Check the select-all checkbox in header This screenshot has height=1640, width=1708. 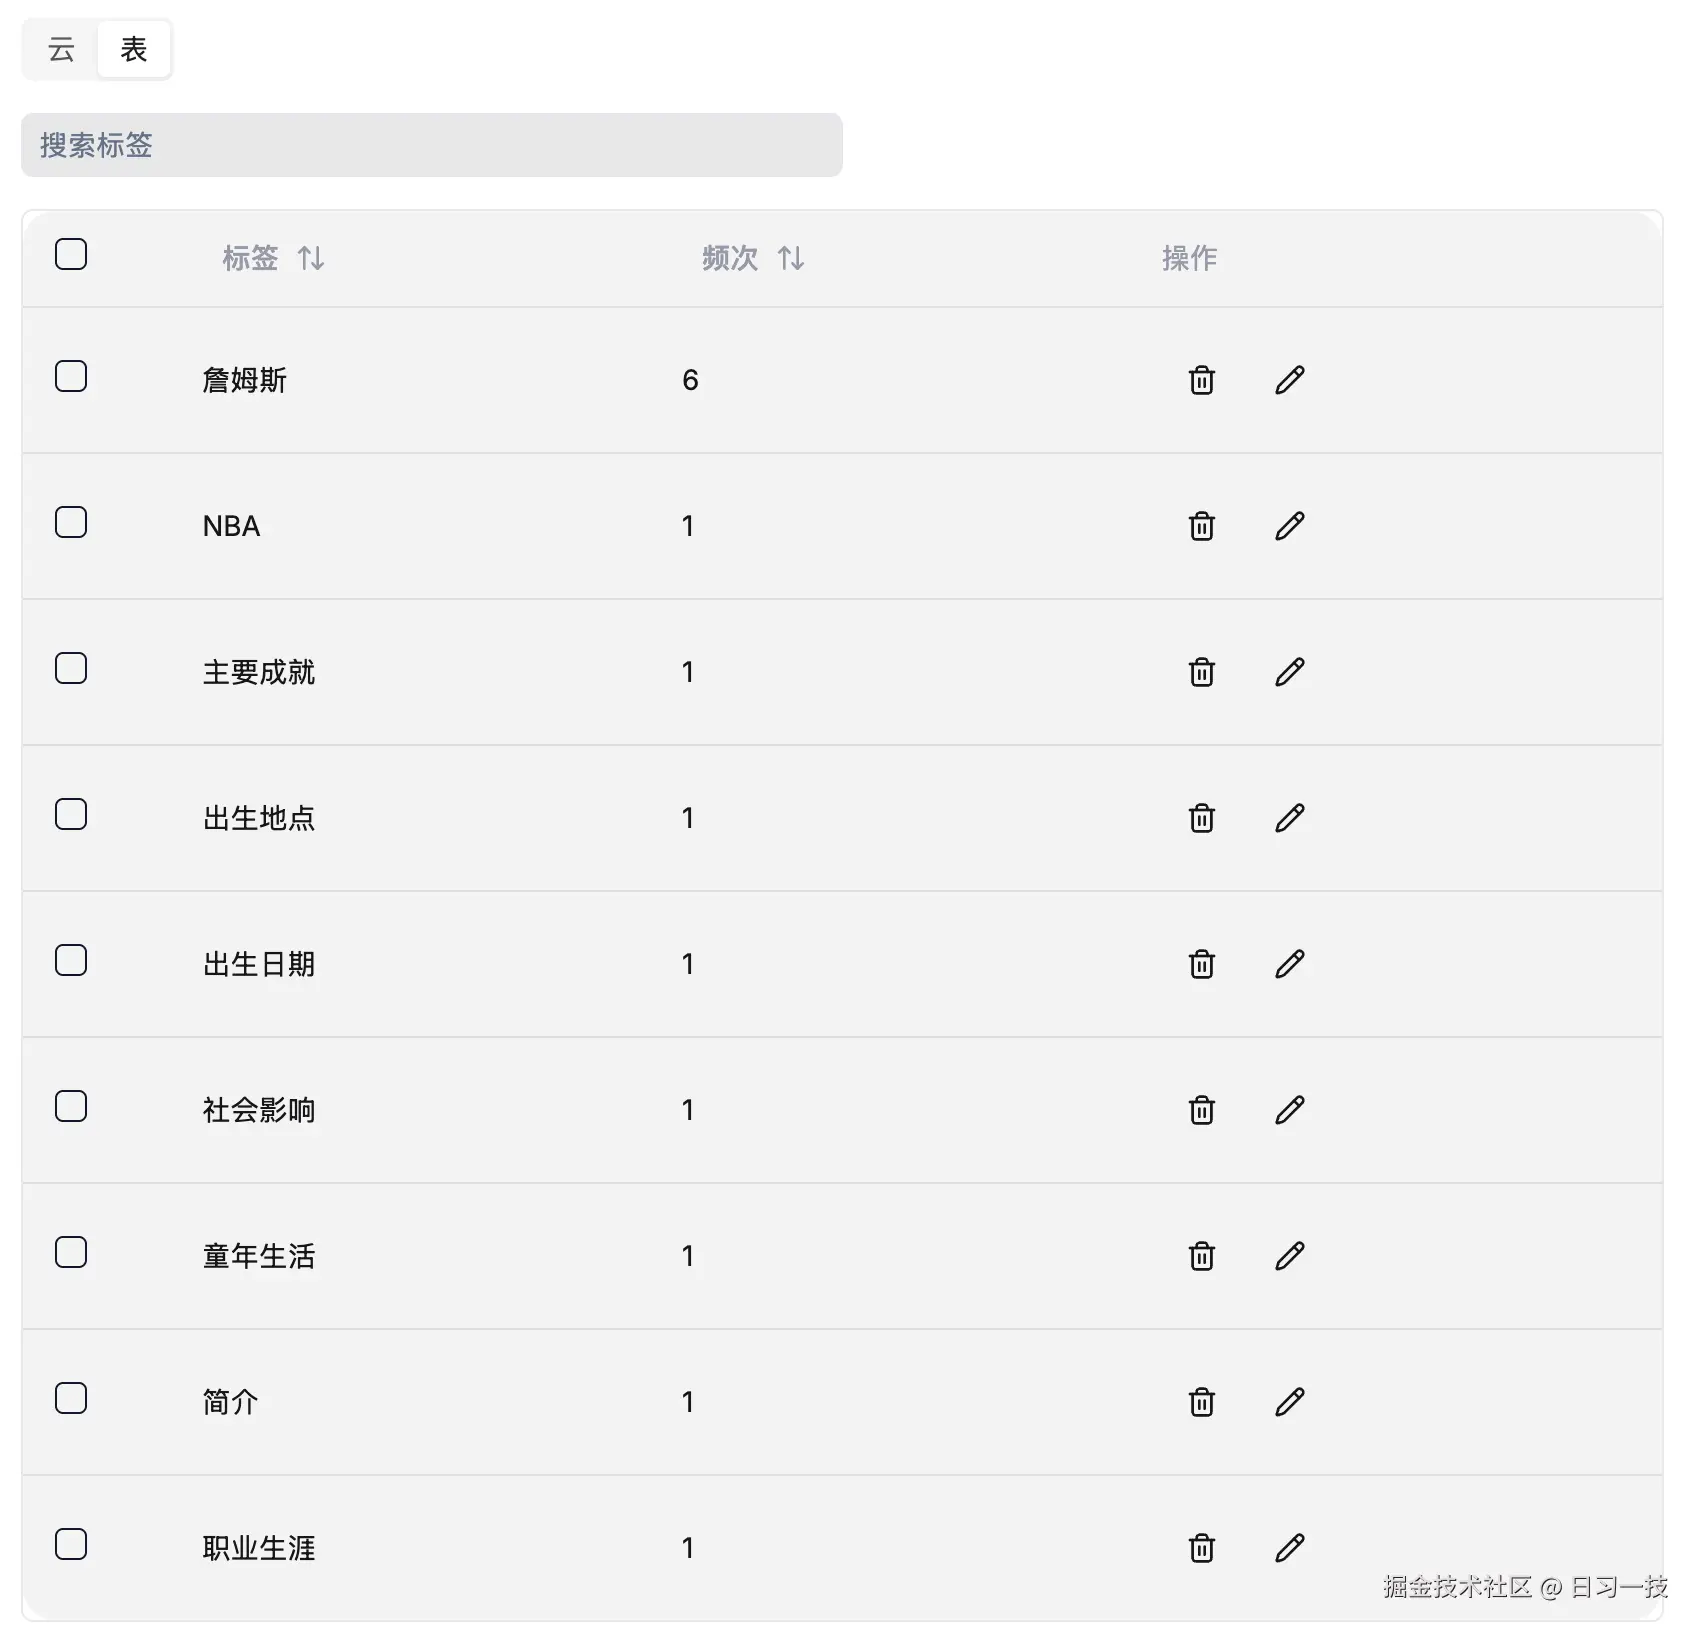[x=71, y=256]
